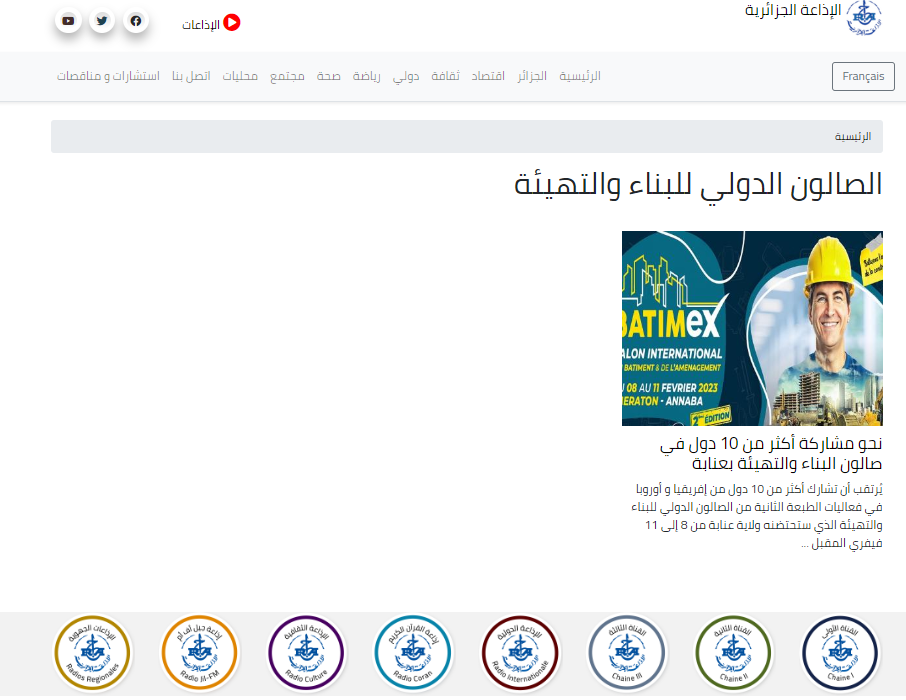Open استشارات و مناقصات menu item
This screenshot has width=906, height=700.
(x=108, y=76)
